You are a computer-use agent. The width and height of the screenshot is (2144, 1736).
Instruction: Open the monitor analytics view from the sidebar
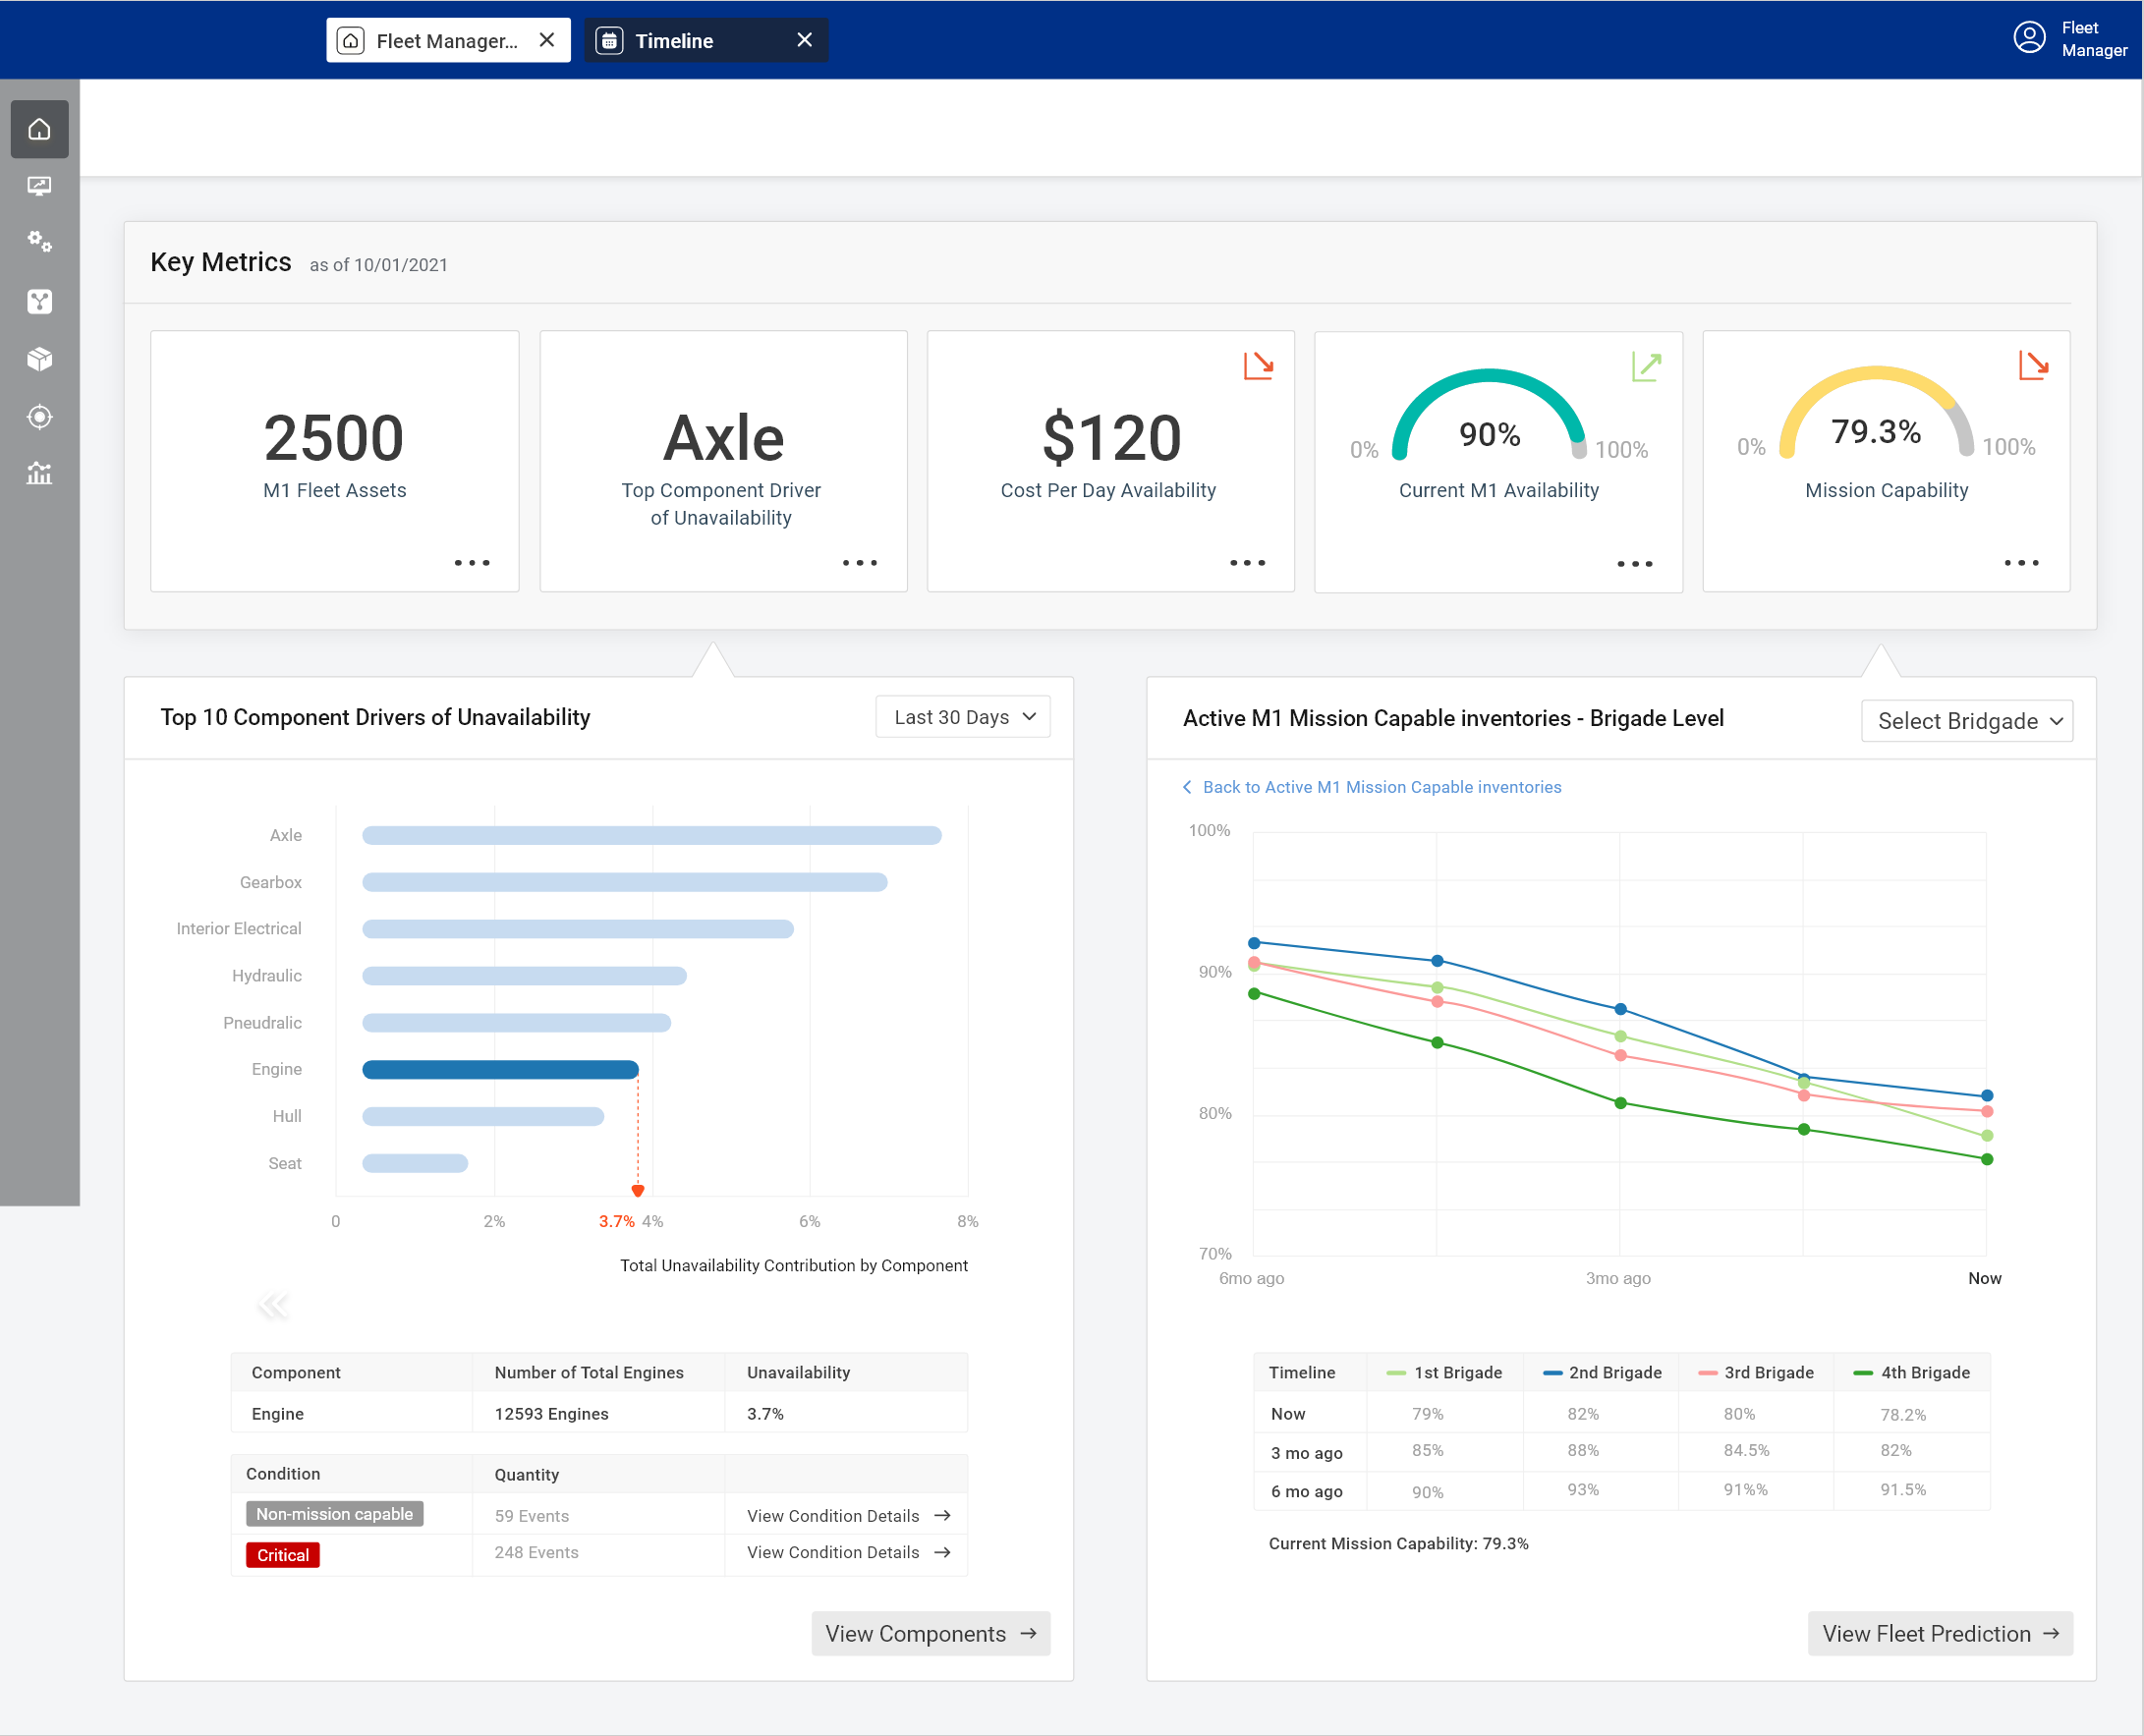pyautogui.click(x=39, y=186)
